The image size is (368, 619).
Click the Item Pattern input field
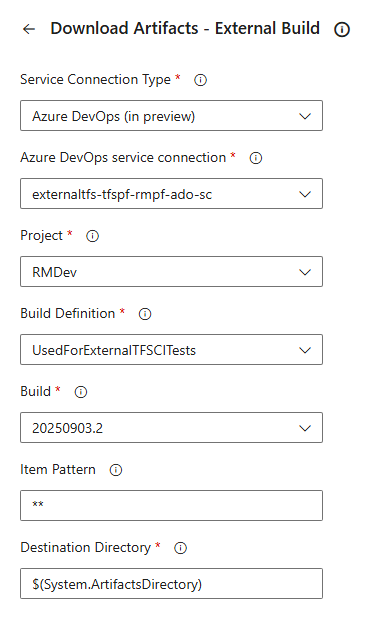(171, 505)
